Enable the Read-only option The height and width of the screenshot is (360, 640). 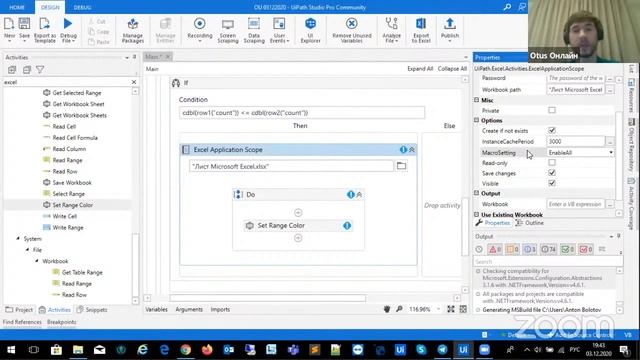(x=552, y=162)
